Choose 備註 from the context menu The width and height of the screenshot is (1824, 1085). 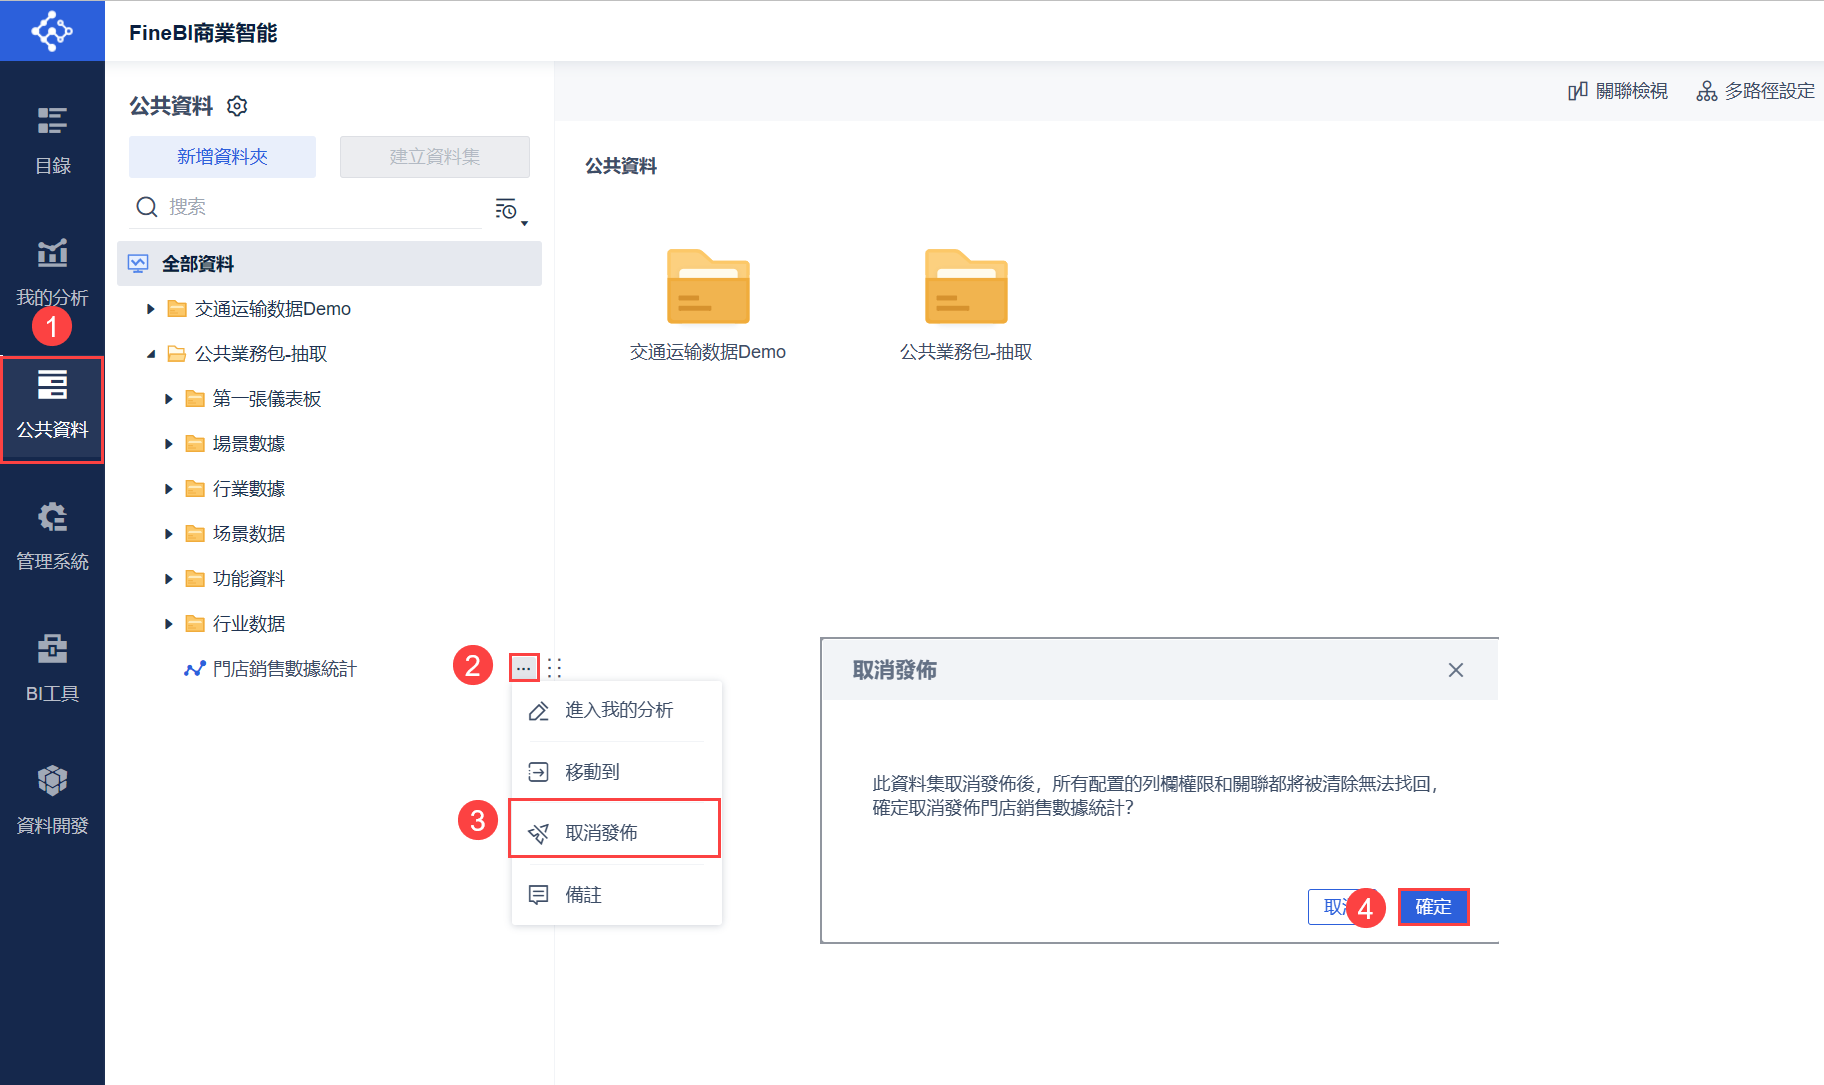(616, 895)
